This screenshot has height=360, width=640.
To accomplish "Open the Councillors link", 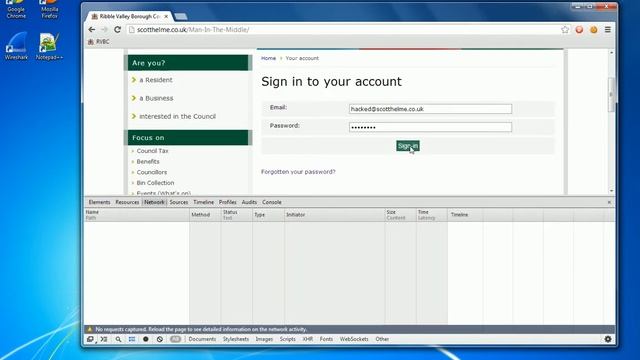I will click(x=151, y=172).
